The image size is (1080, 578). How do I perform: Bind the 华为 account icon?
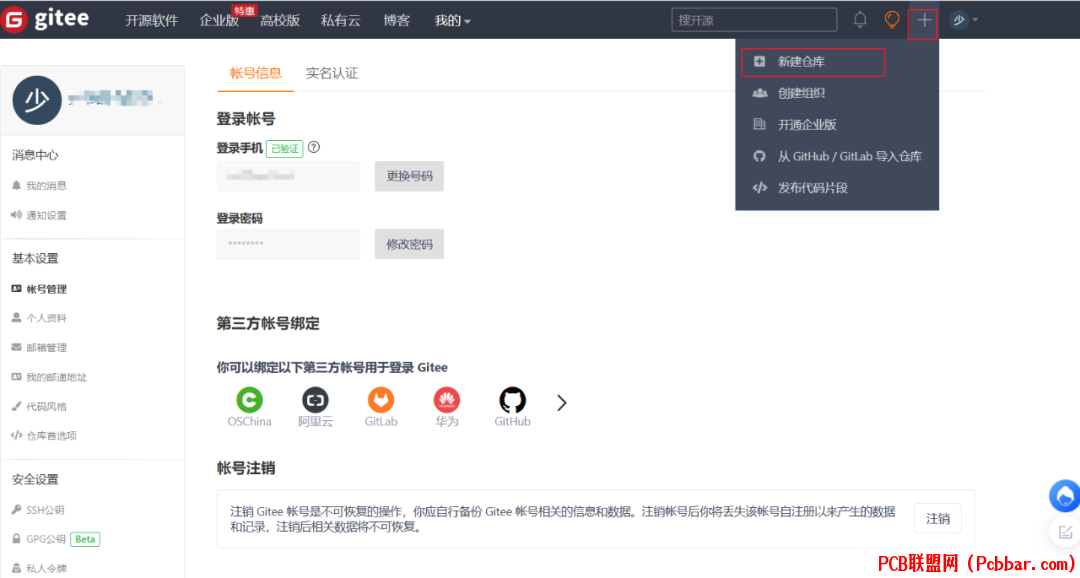(446, 400)
